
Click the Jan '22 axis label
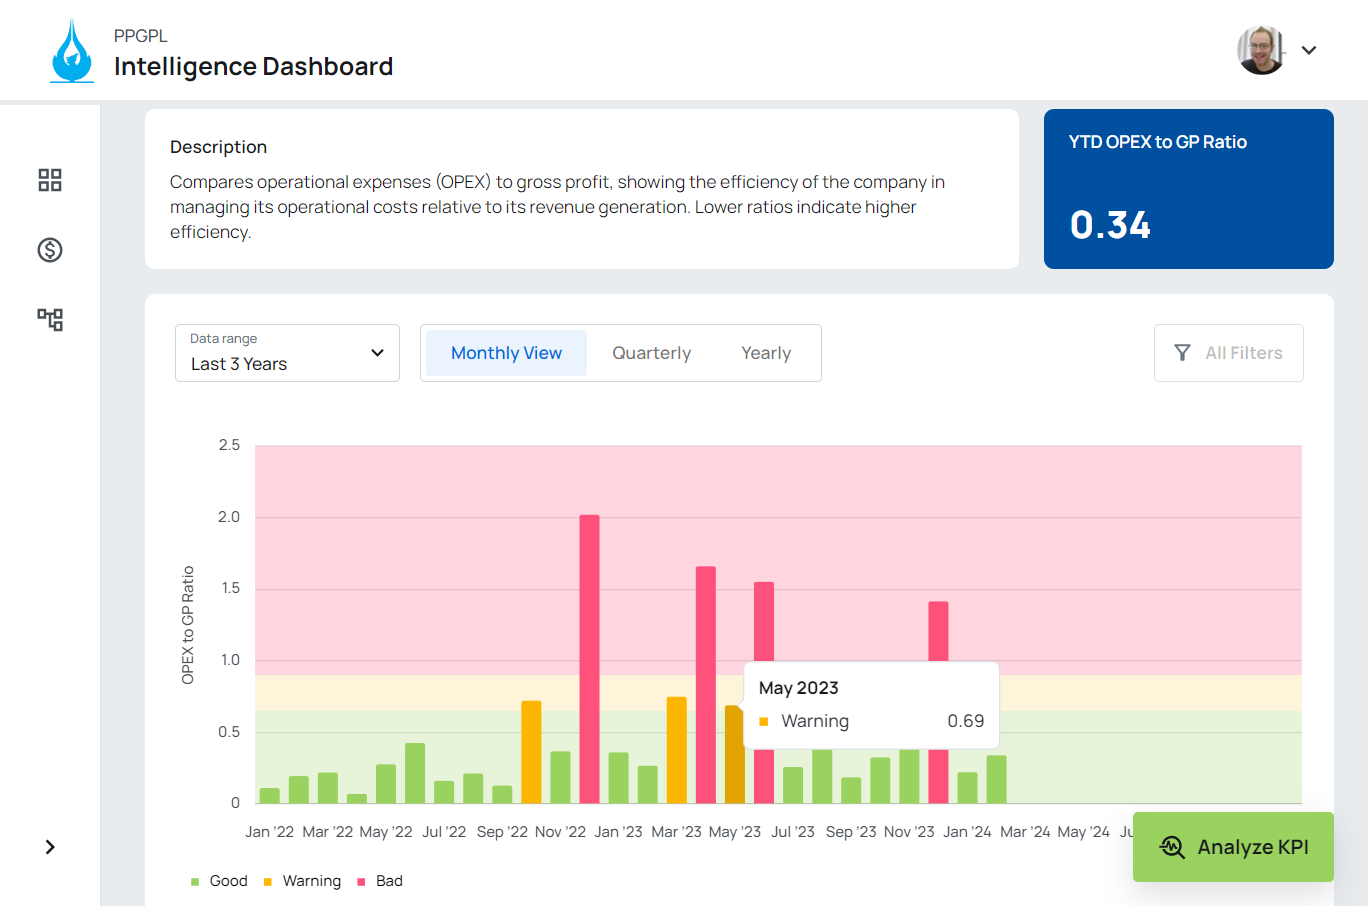[270, 832]
